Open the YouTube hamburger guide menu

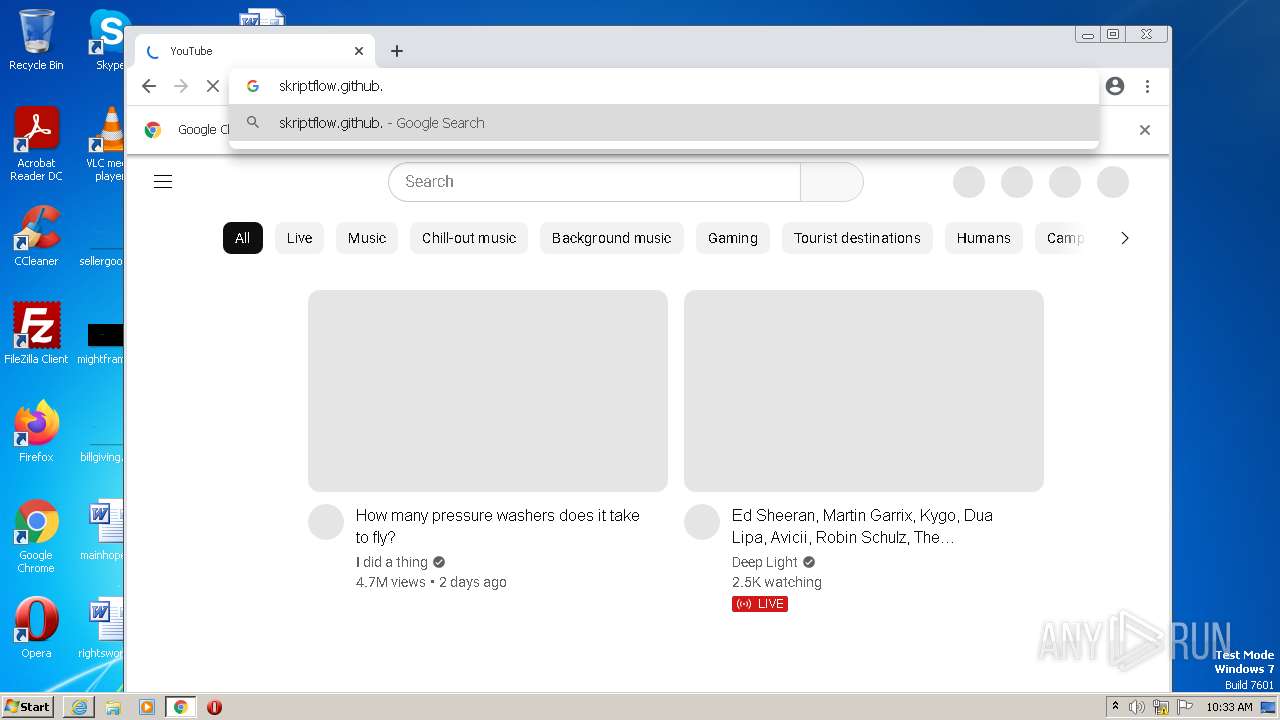[x=163, y=181]
